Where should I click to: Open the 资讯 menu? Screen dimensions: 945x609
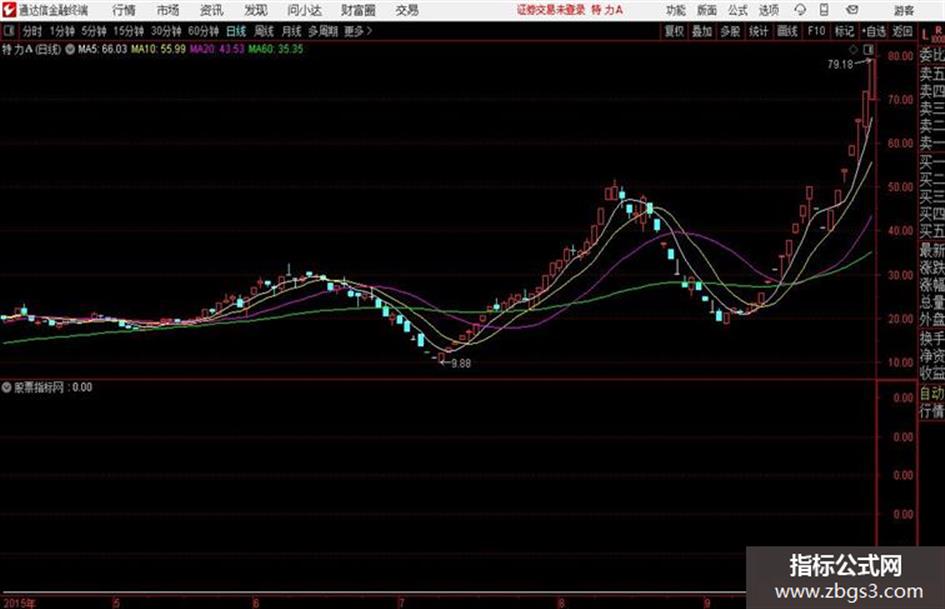(212, 10)
